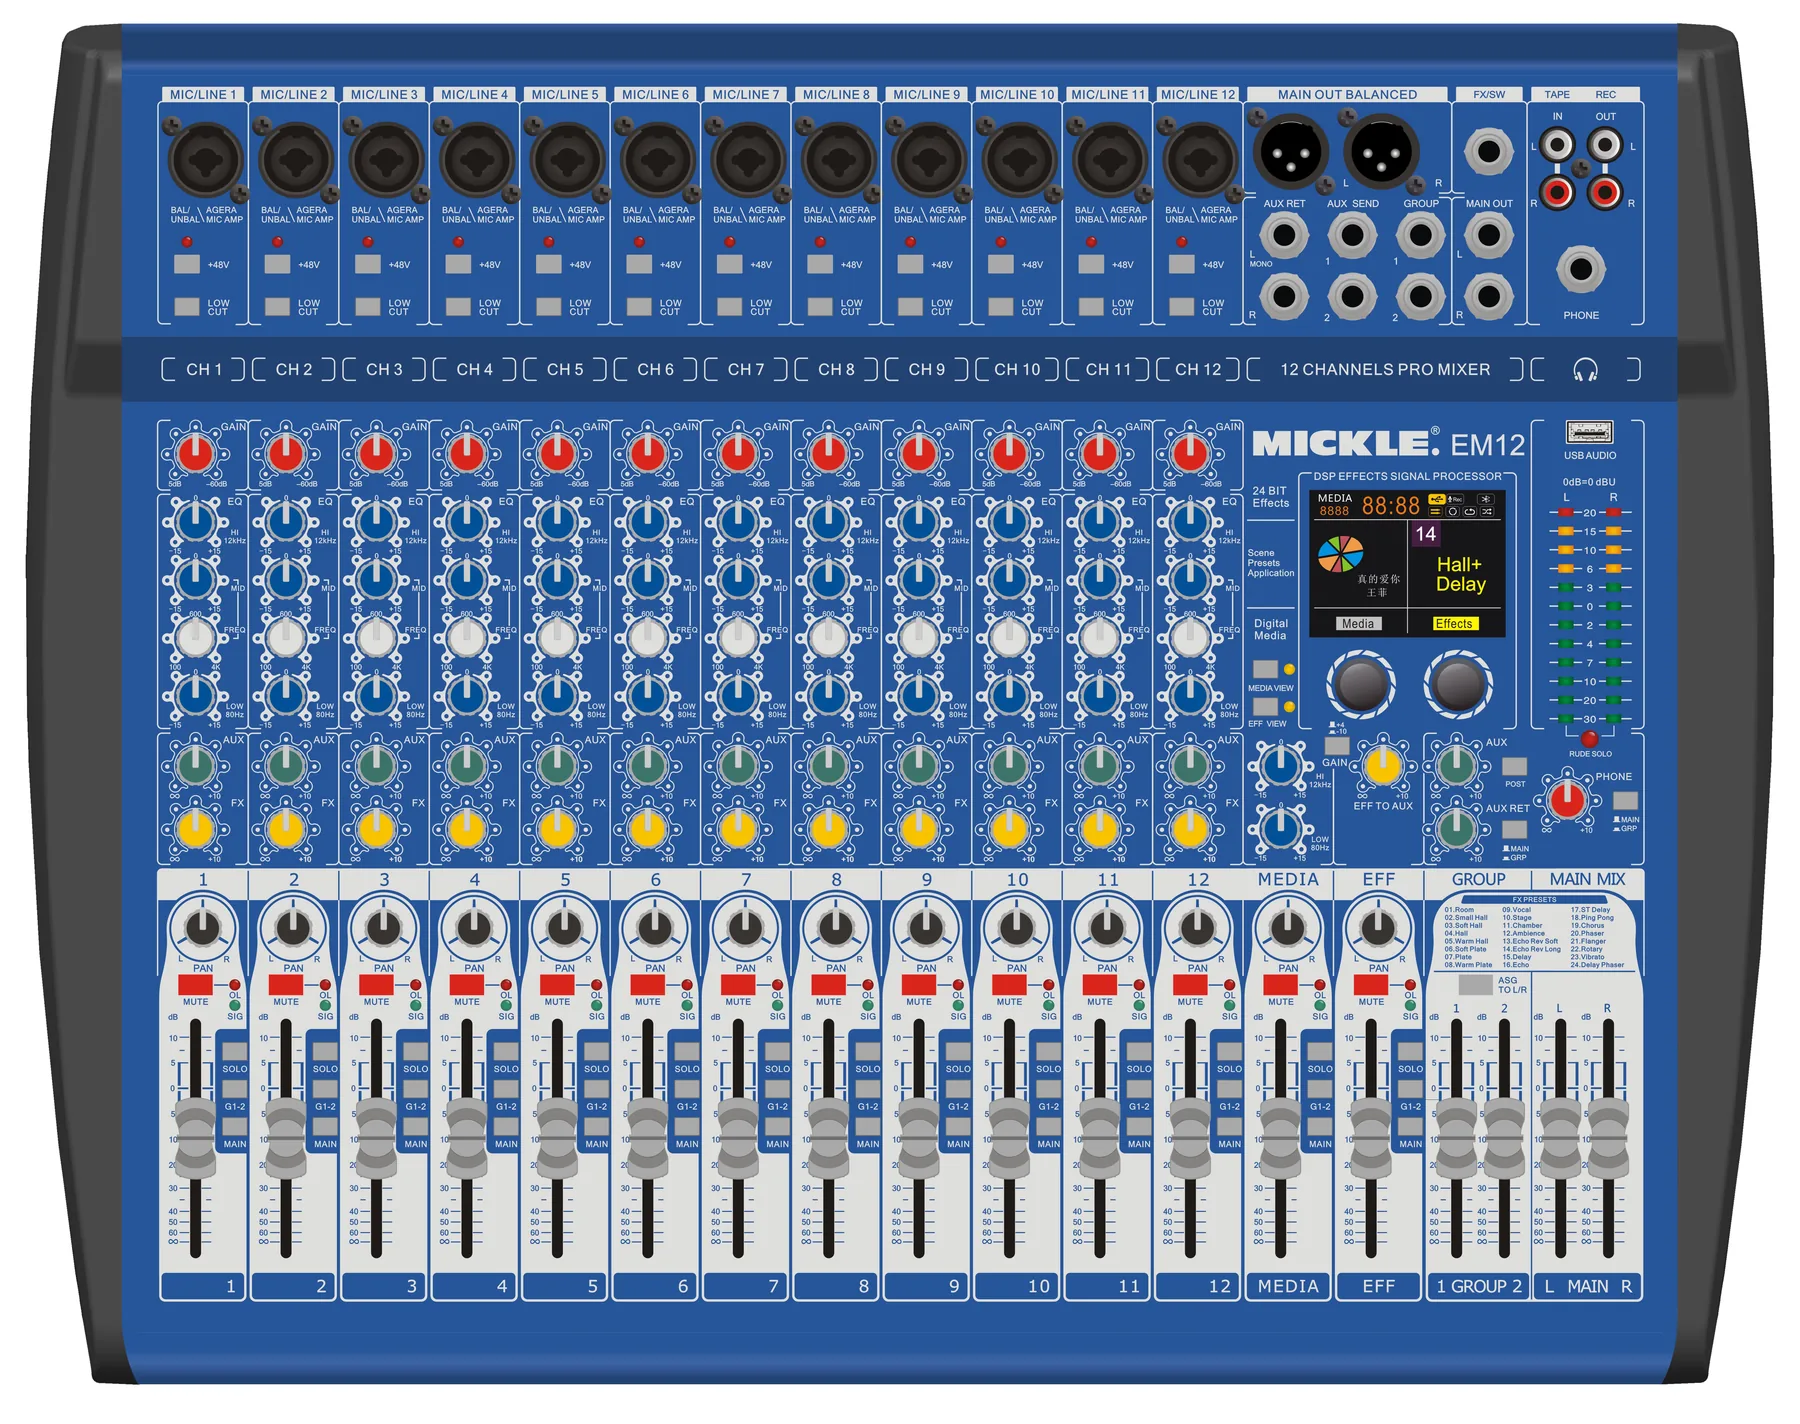The height and width of the screenshot is (1424, 1800).
Task: Click the MIC/LINE 12 combo input jack
Action: click(x=1200, y=160)
